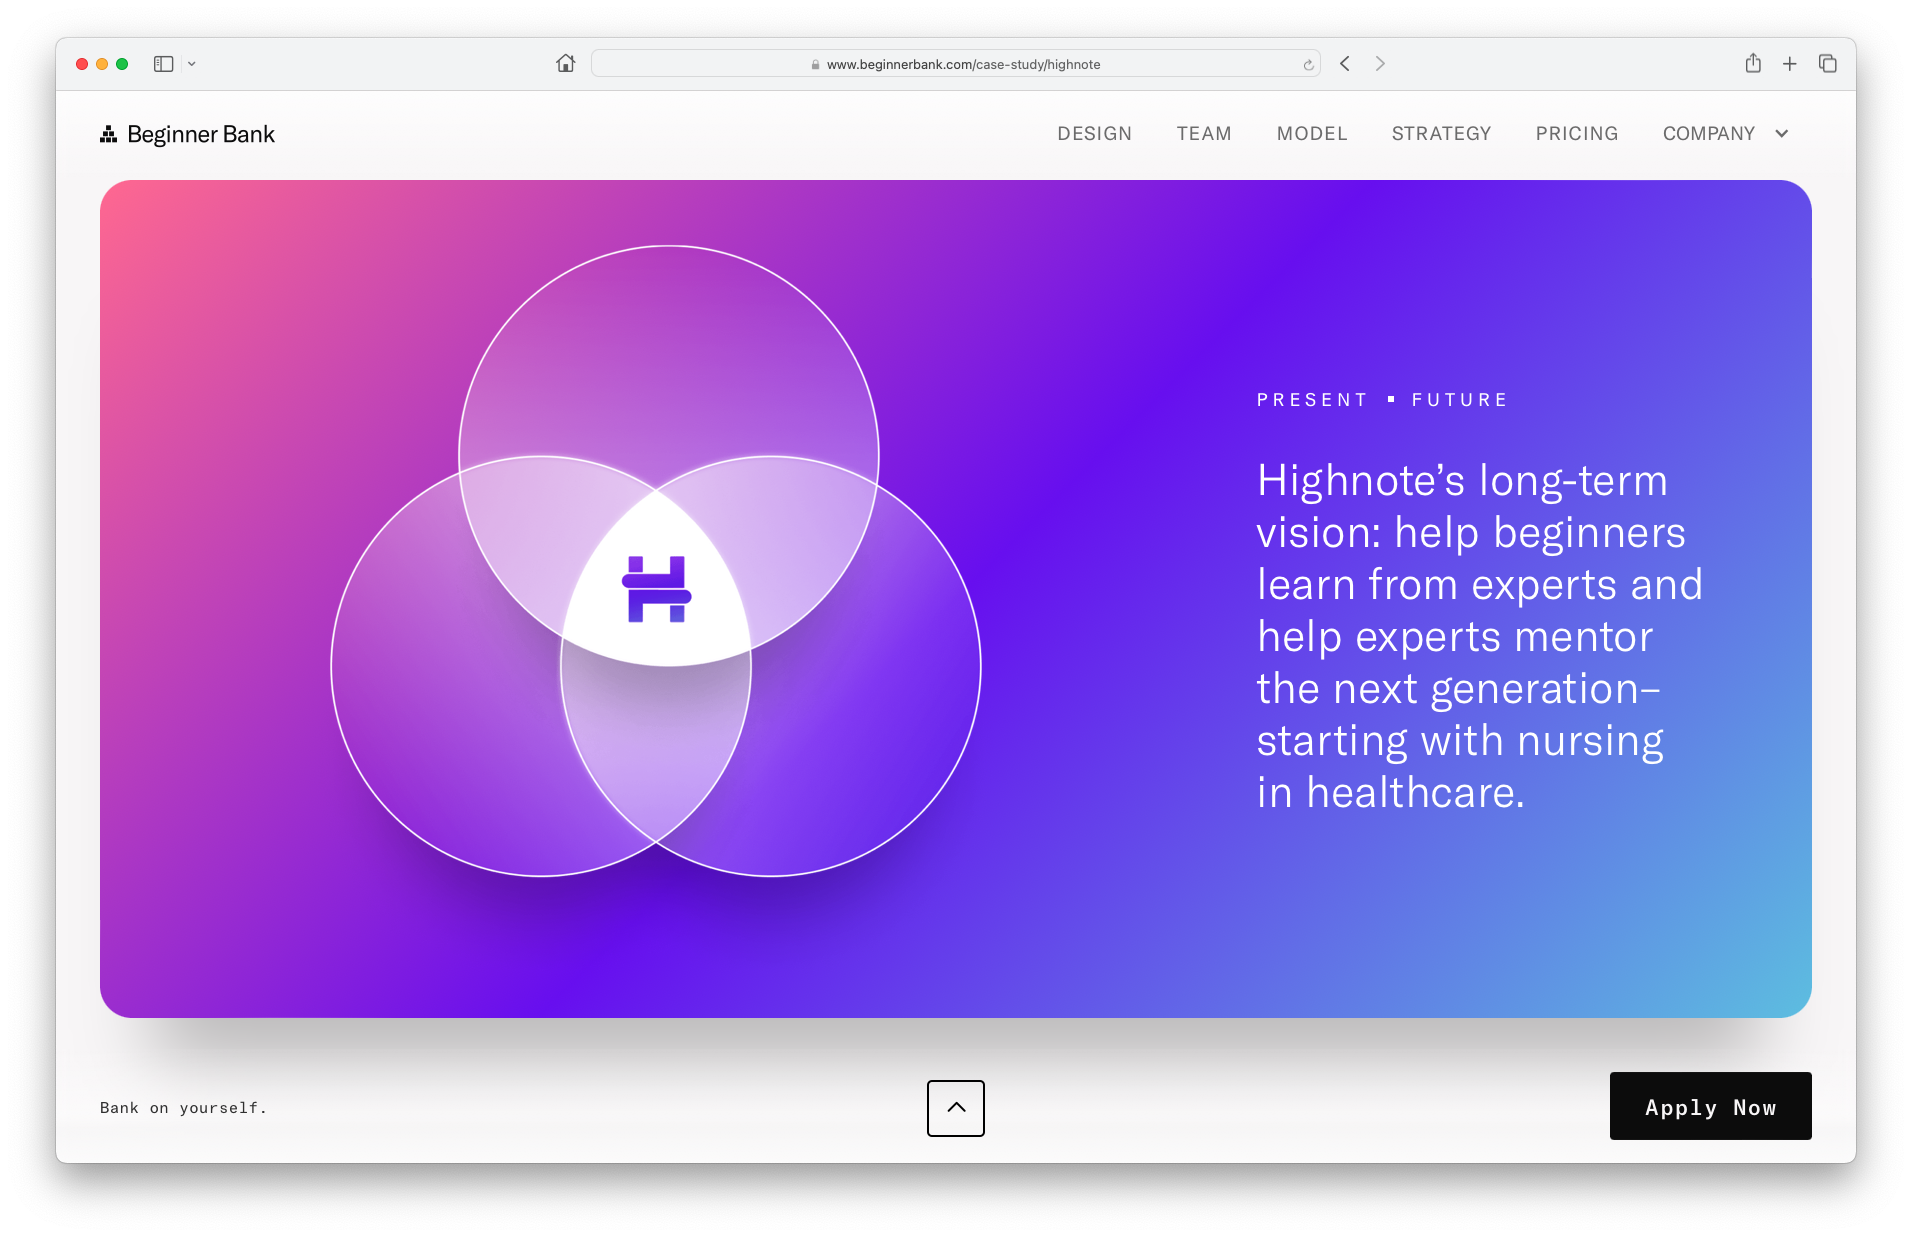The image size is (1912, 1237).
Task: Reload the page with the refresh icon
Action: pyautogui.click(x=1308, y=65)
